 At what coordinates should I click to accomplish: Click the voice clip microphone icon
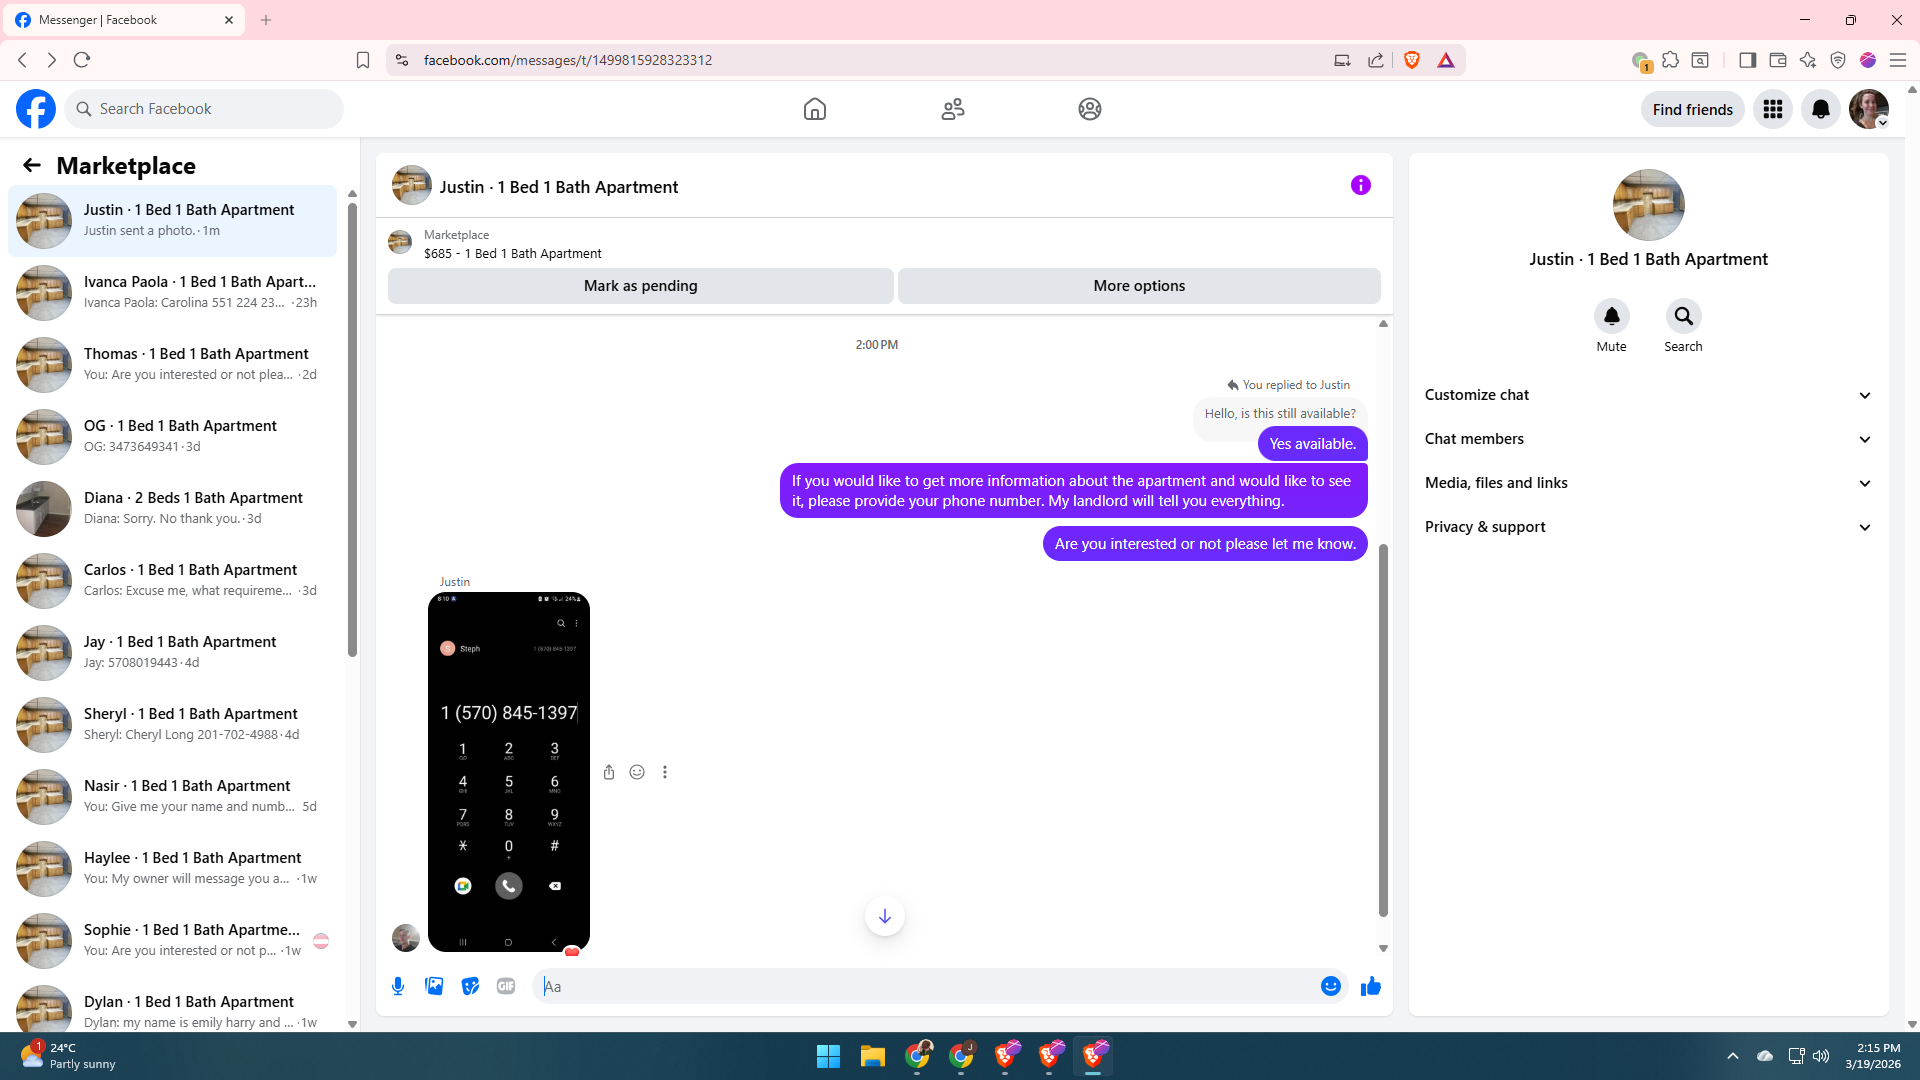(398, 986)
